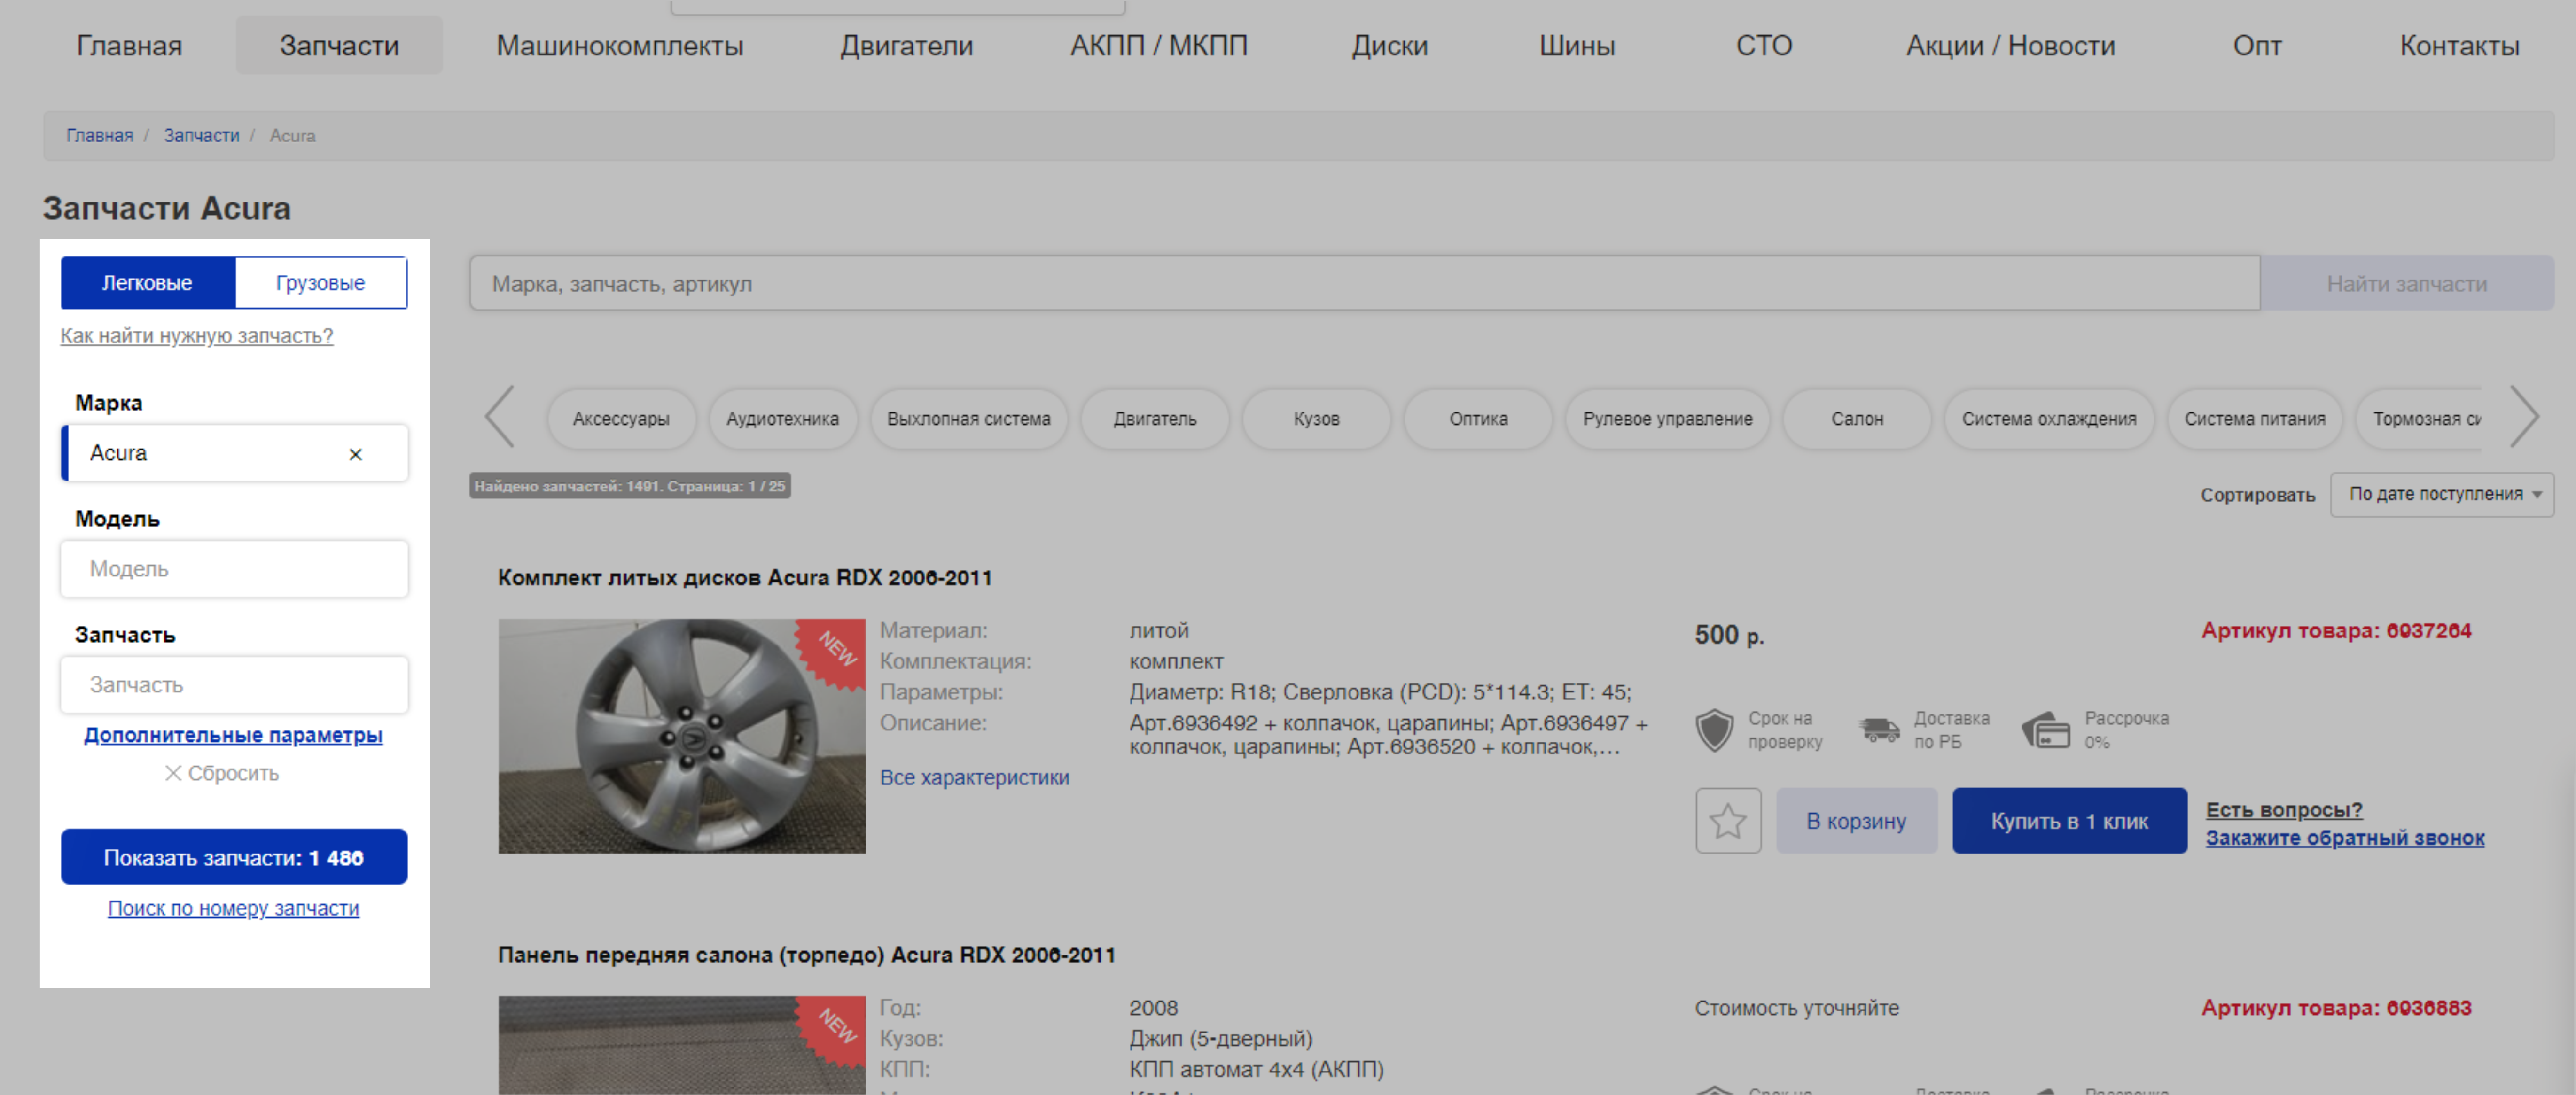2576x1095 pixels.
Task: Filter by Двигатель category chip
Action: click(1155, 419)
